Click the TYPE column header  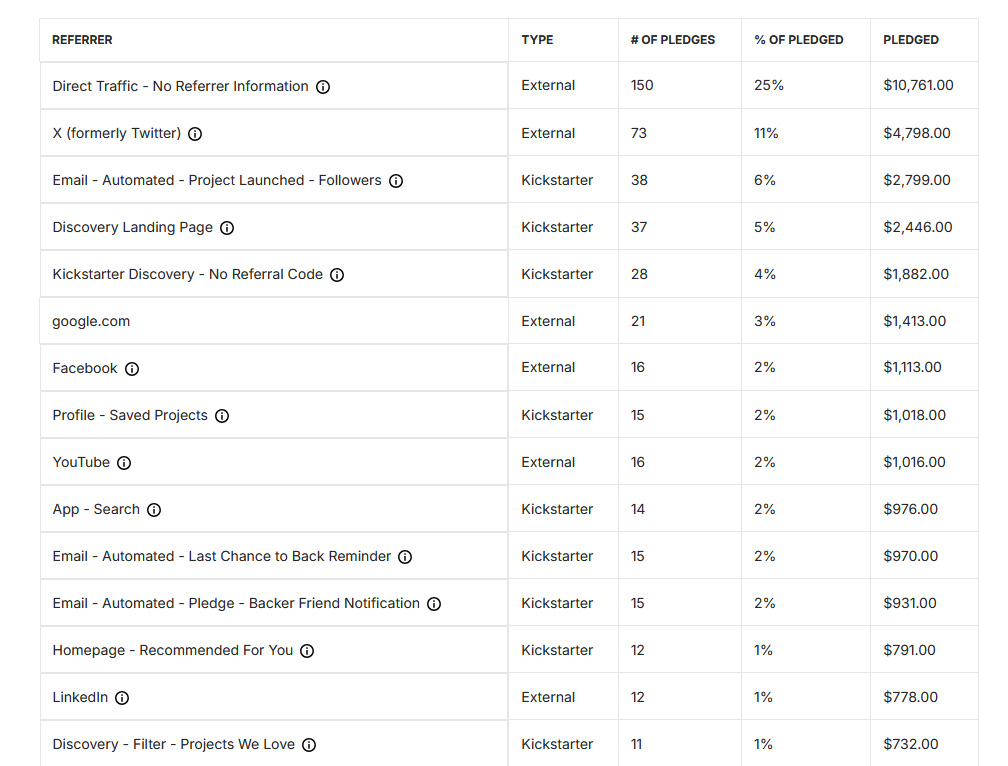[x=537, y=40]
